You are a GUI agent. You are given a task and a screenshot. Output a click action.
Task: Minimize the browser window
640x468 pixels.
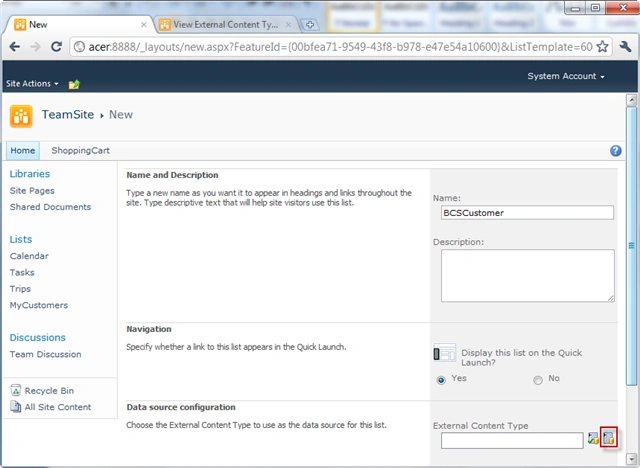click(x=576, y=8)
